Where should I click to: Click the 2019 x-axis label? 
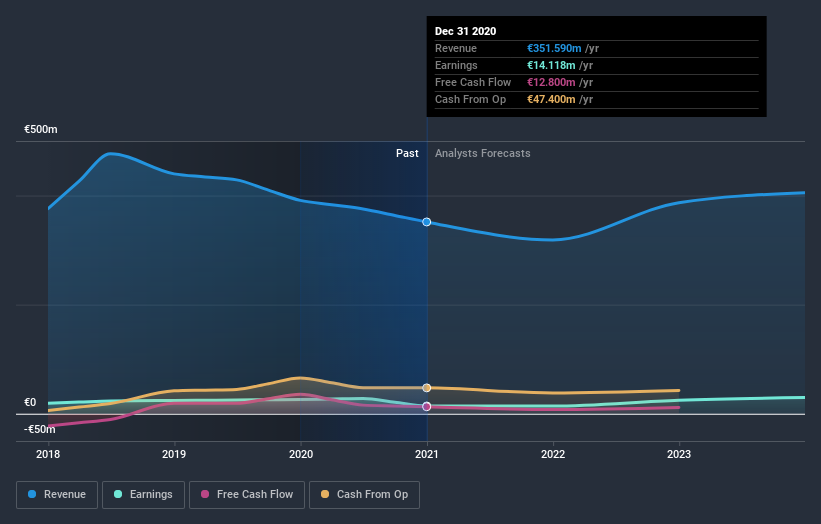(x=174, y=454)
